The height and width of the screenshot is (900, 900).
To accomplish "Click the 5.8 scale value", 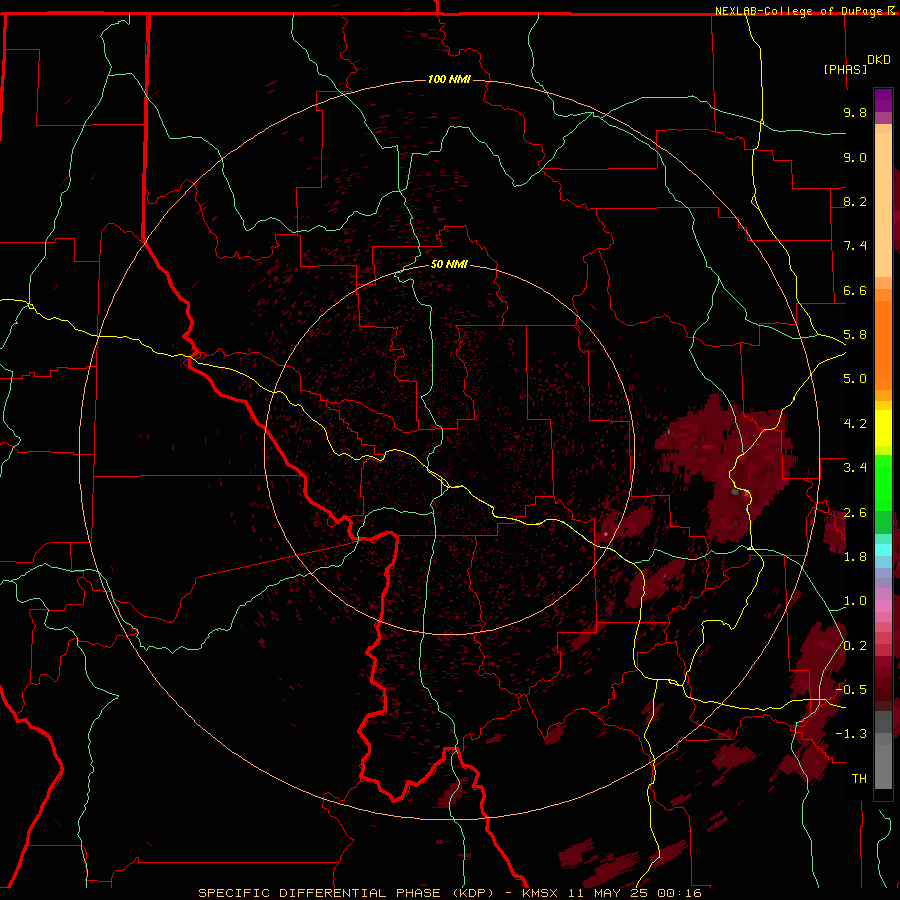I will [x=855, y=335].
